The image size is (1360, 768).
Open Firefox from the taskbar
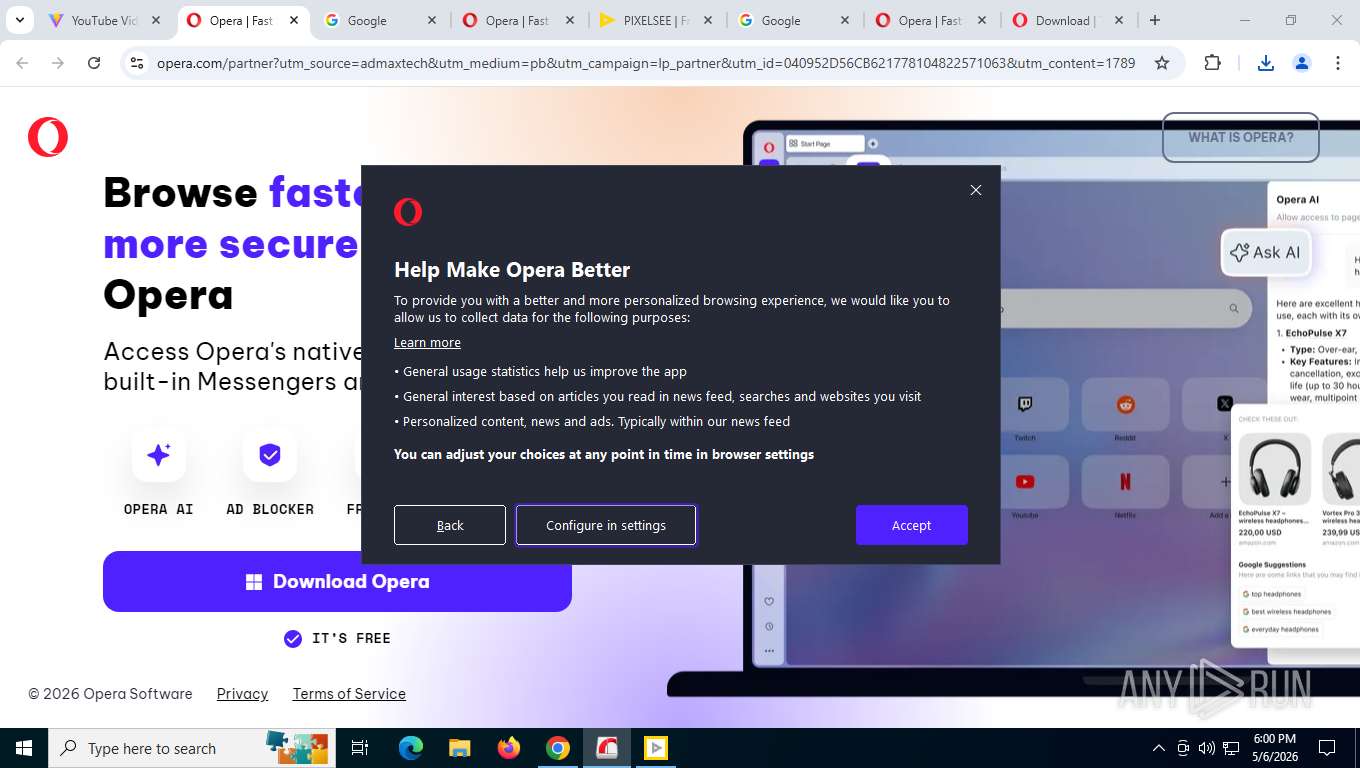pos(509,748)
